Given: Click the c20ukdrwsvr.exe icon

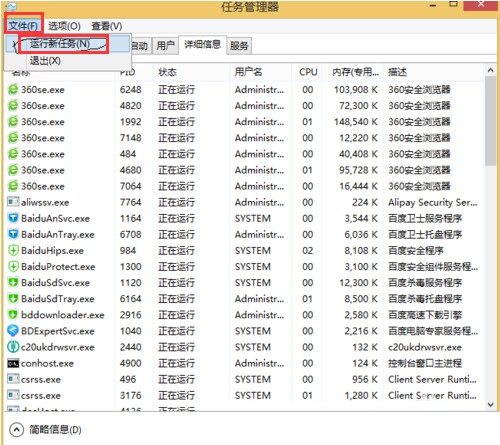Looking at the screenshot, I should tap(13, 347).
